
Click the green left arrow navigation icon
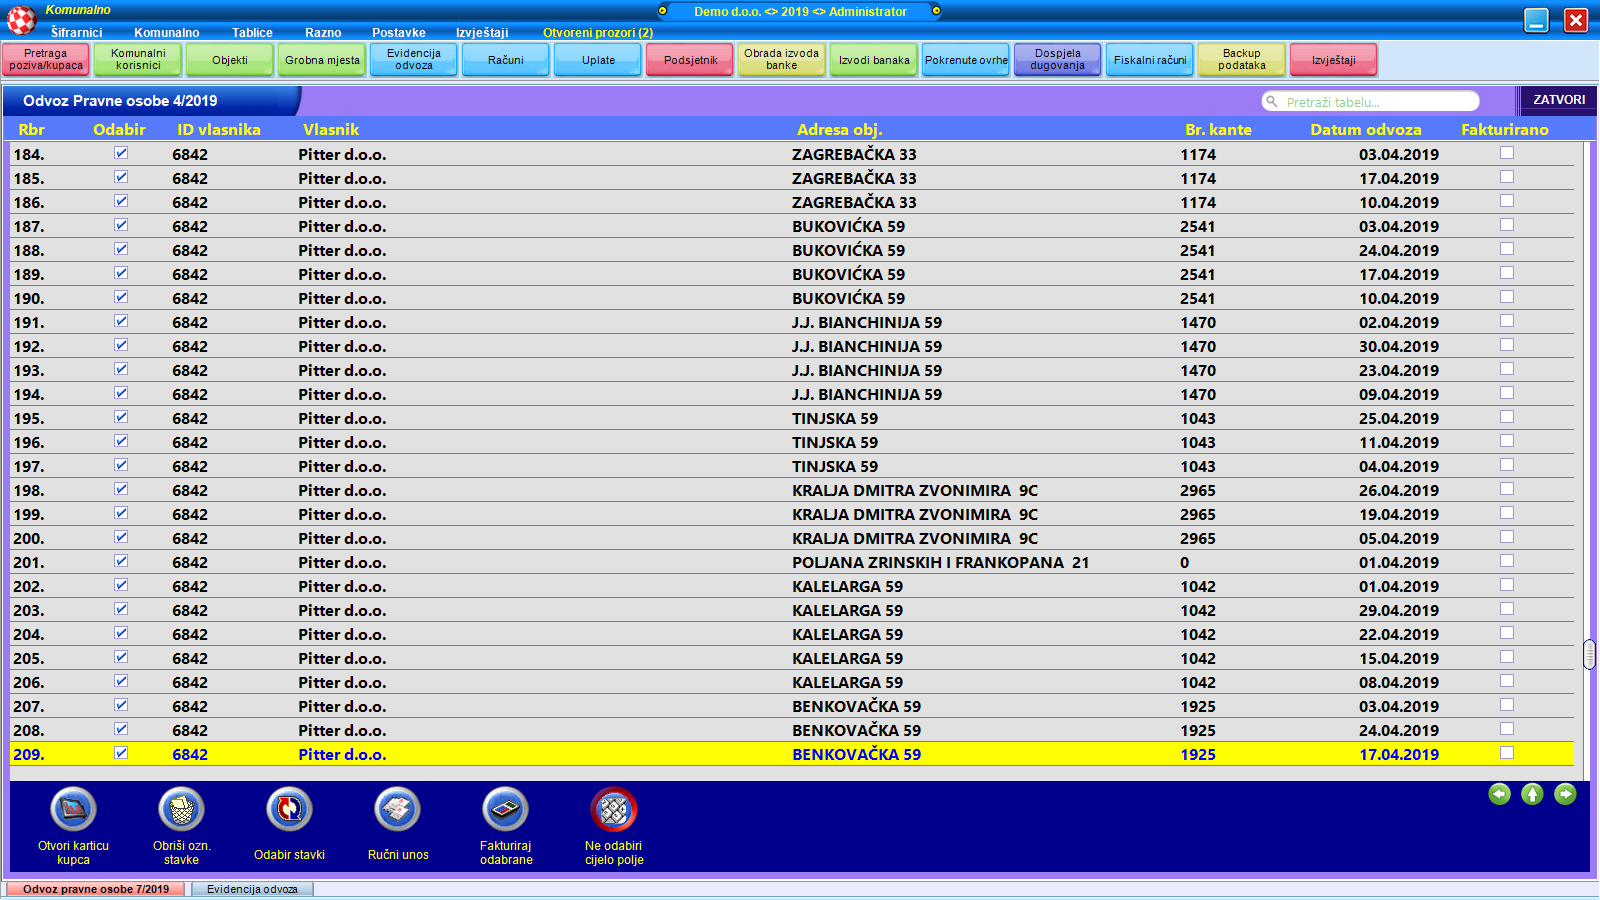pos(1499,794)
